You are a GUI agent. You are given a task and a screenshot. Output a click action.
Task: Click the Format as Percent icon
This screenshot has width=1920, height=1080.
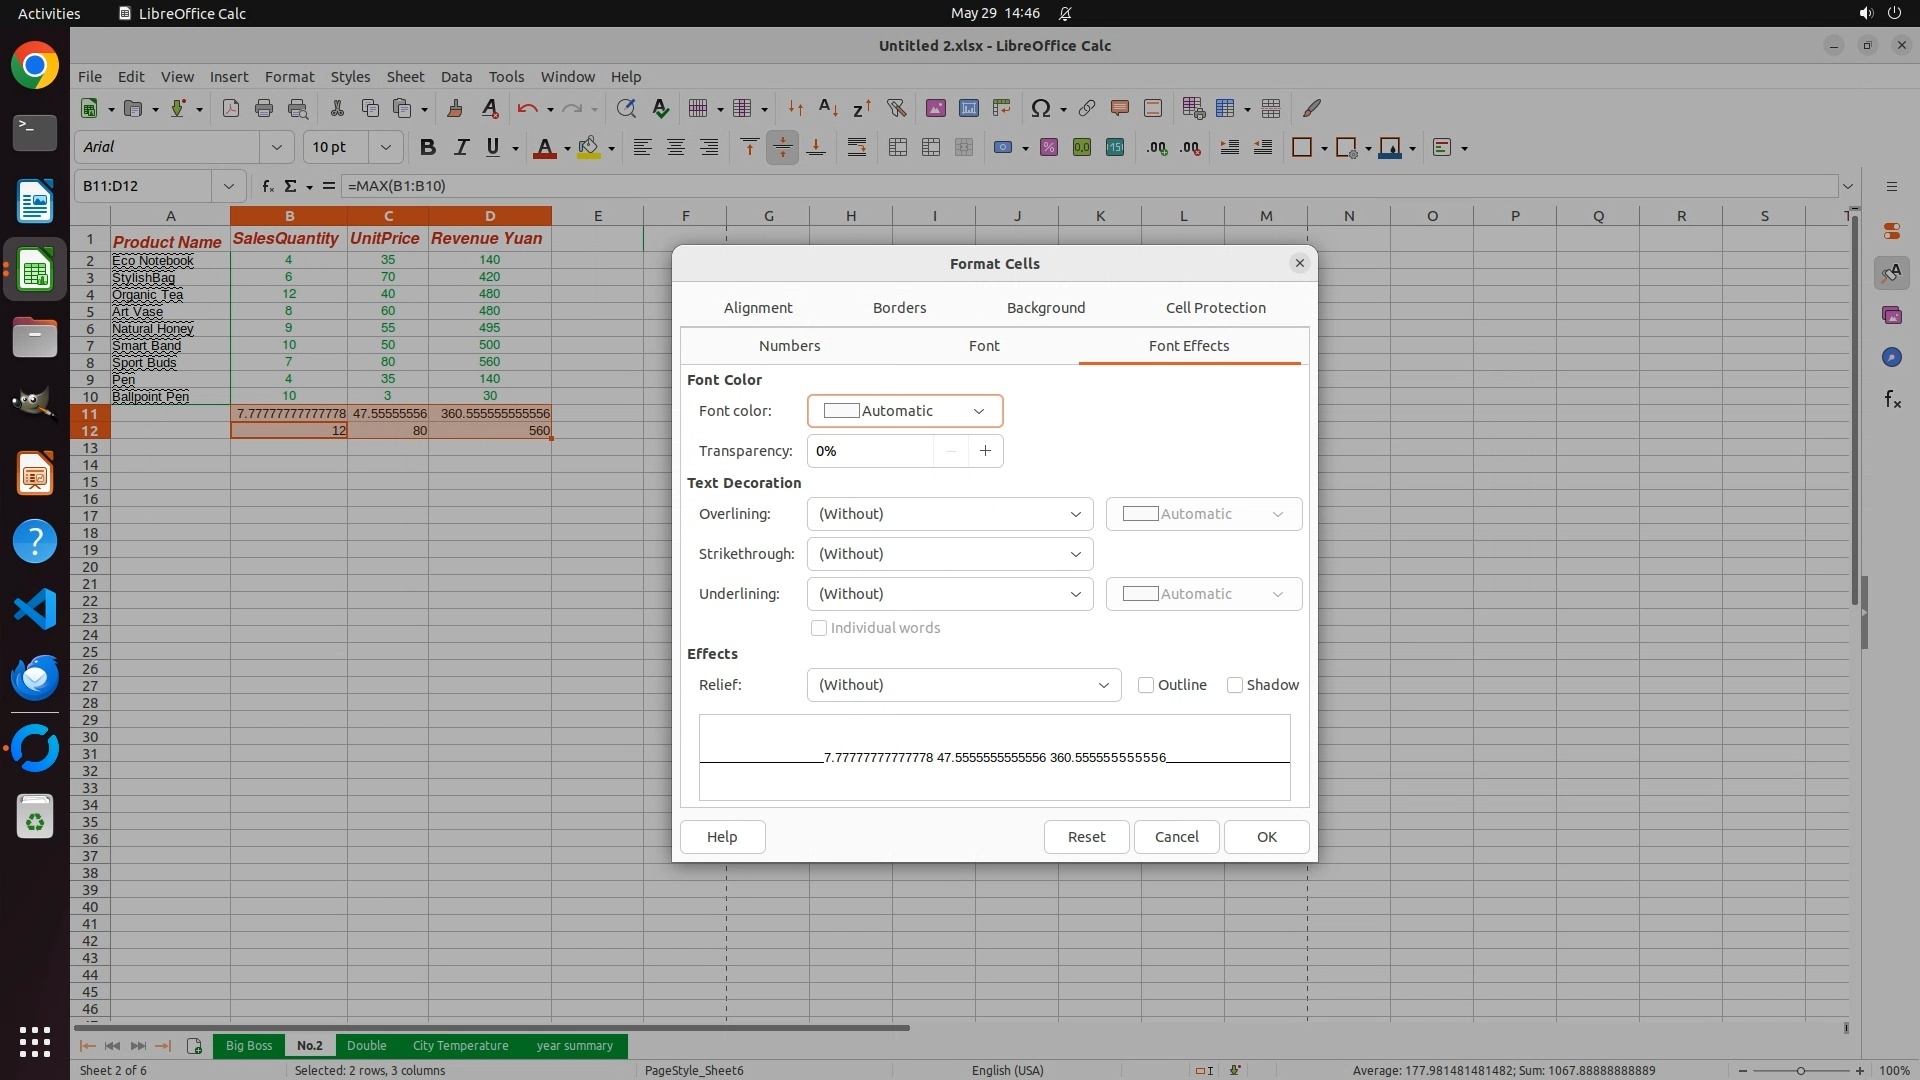[1049, 147]
